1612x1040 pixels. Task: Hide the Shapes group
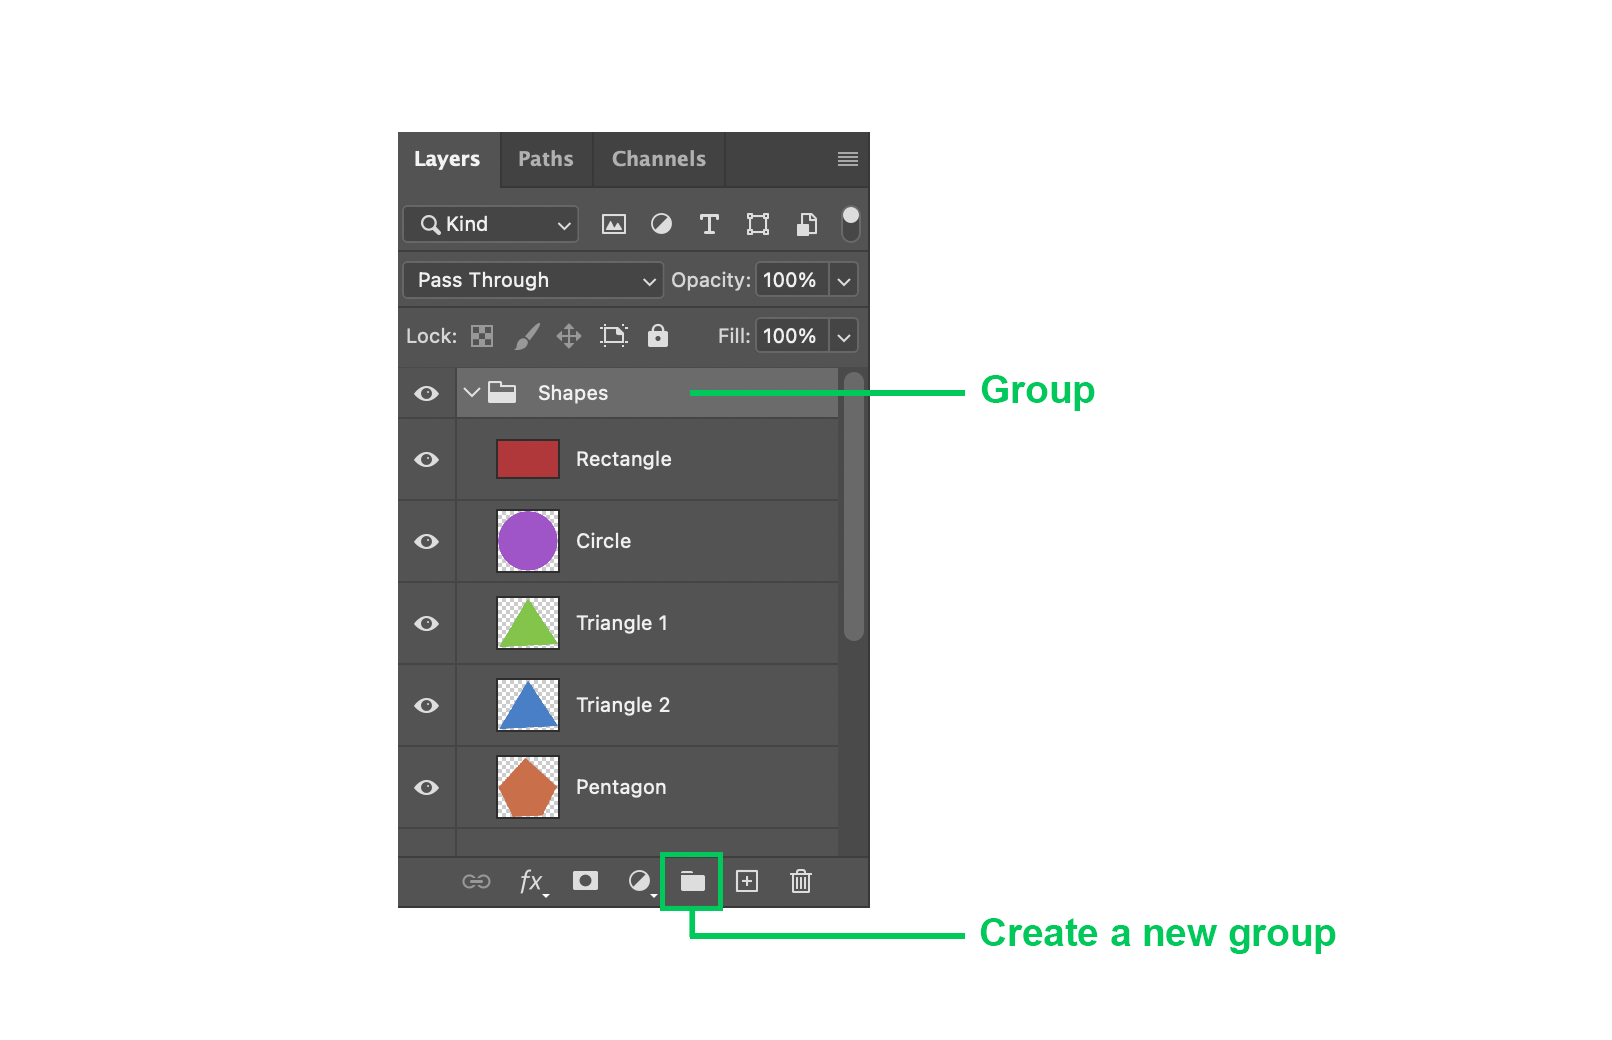click(427, 393)
